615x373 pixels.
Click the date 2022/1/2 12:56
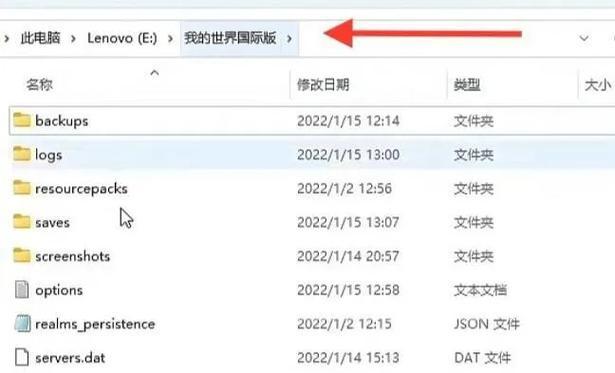(344, 189)
